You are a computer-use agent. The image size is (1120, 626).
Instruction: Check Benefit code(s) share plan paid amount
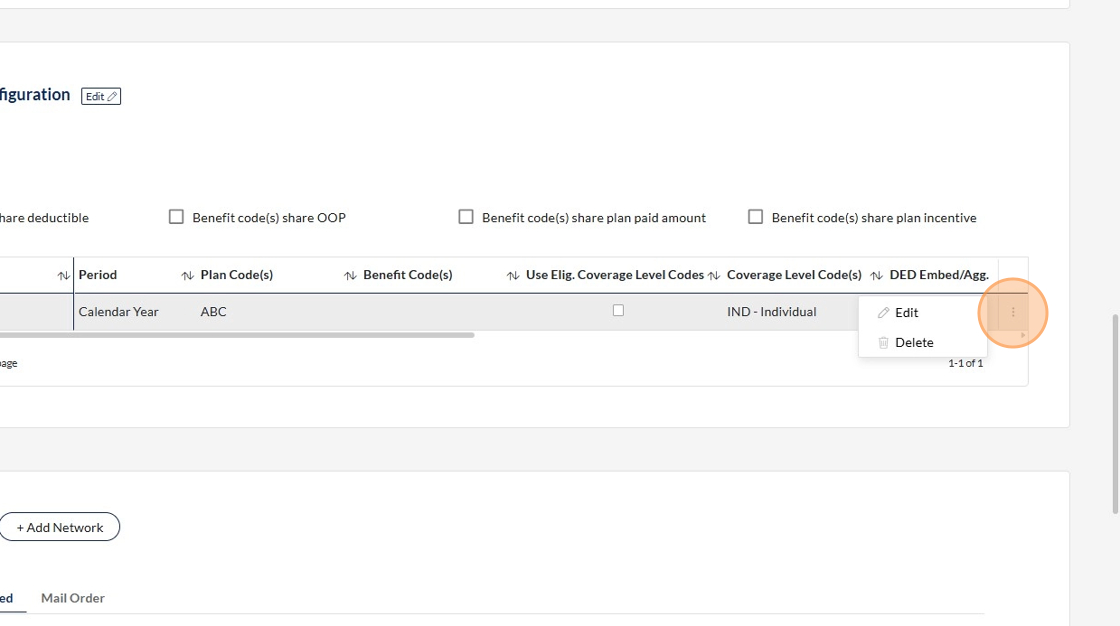(x=466, y=217)
